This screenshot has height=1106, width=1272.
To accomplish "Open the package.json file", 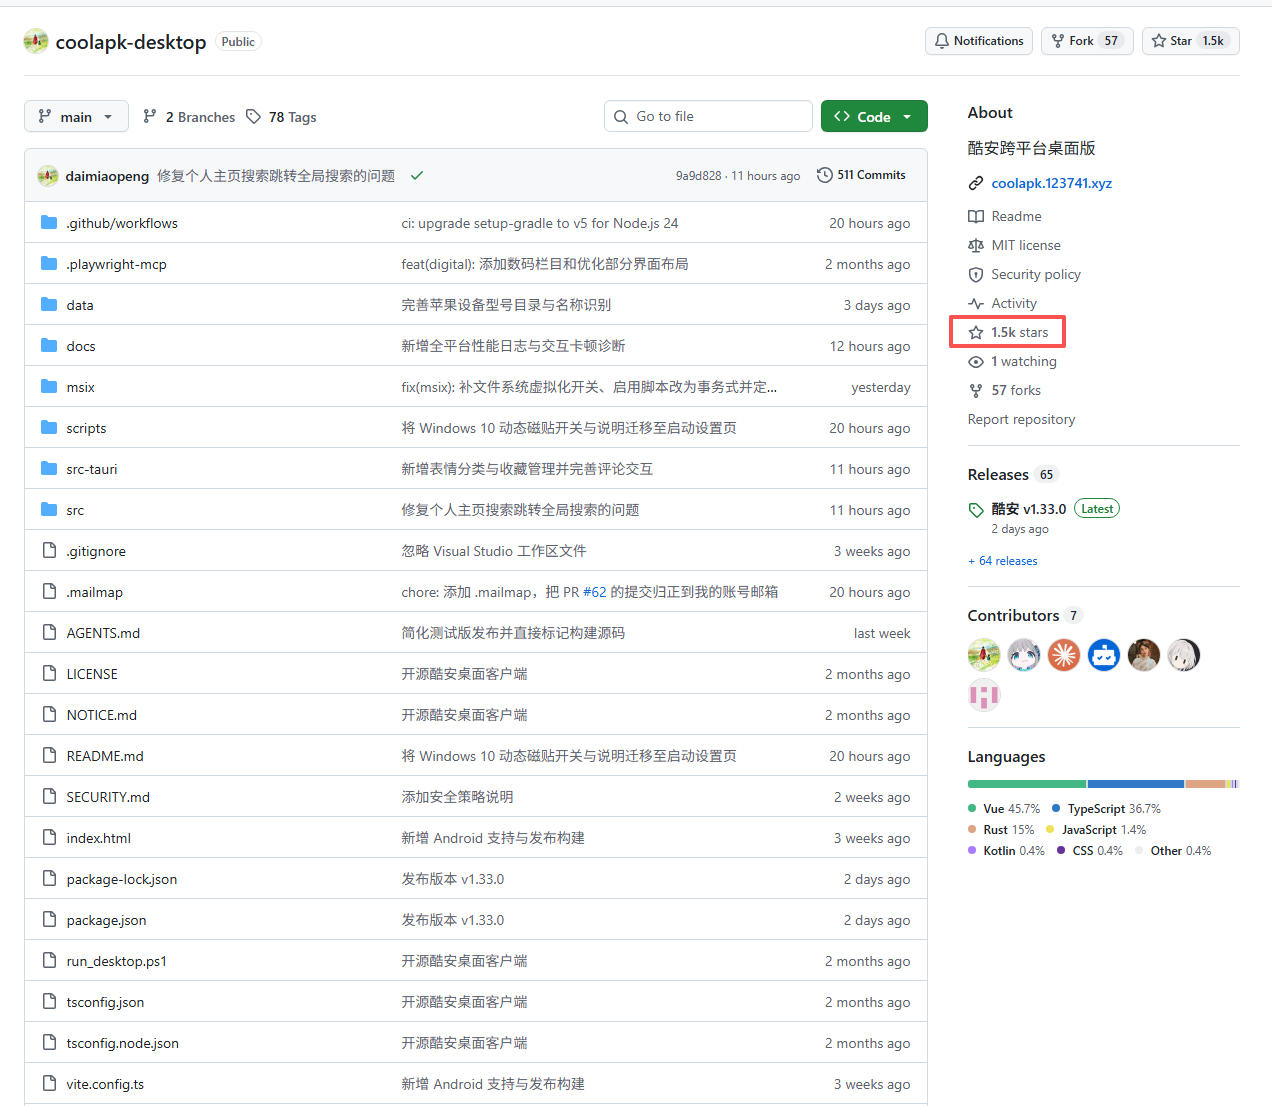I will click(106, 920).
